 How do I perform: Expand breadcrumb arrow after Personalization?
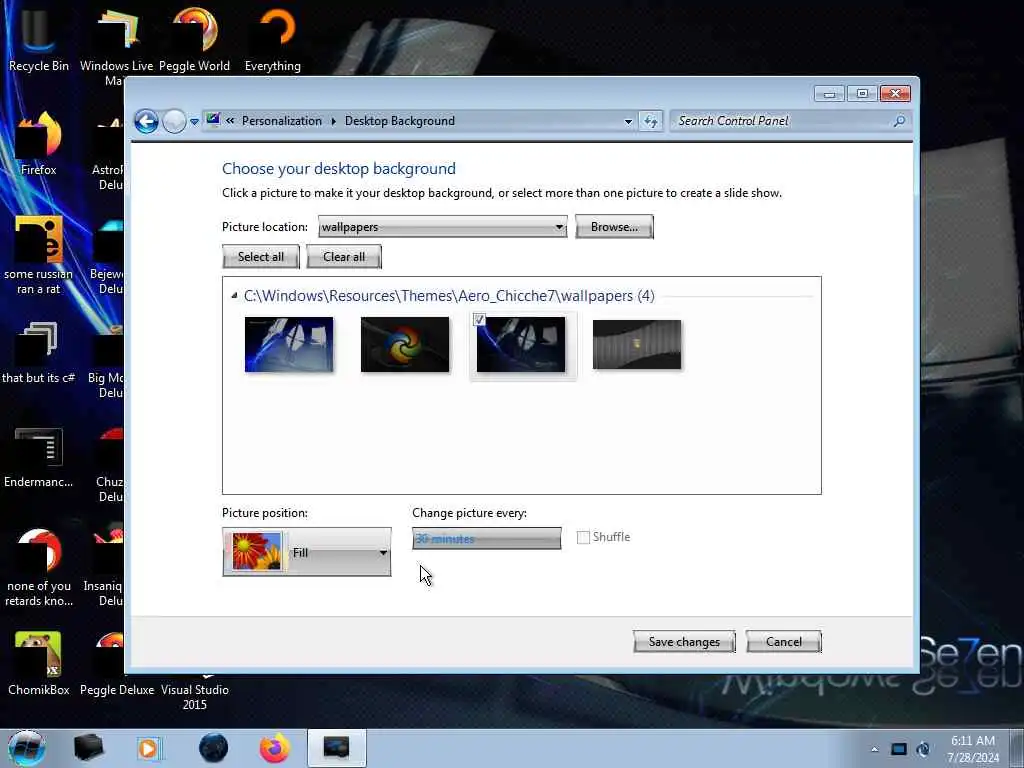click(x=334, y=121)
